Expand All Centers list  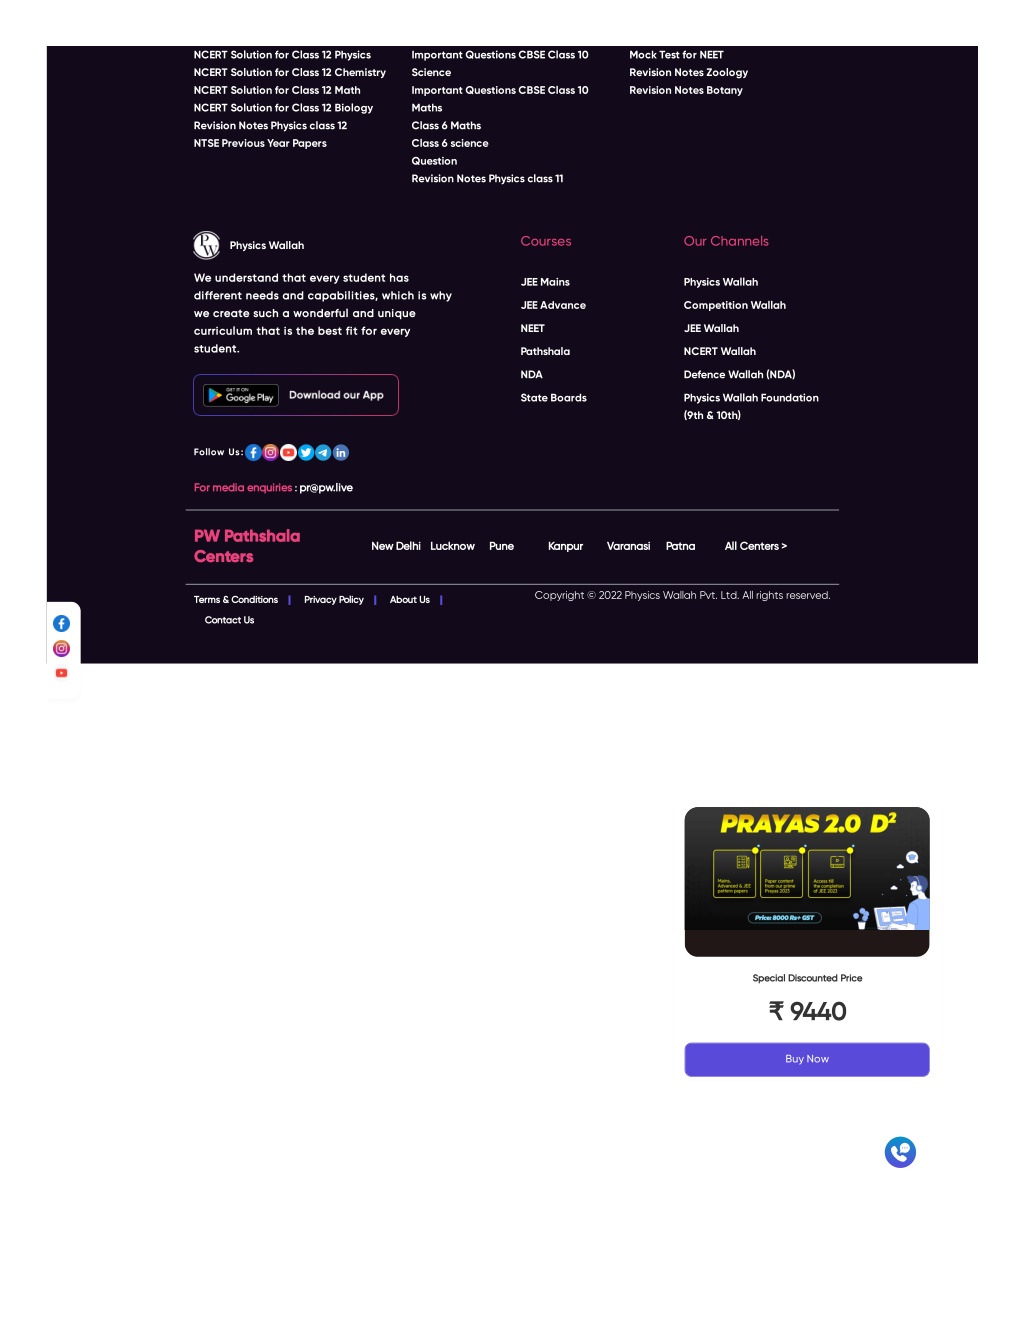(755, 546)
